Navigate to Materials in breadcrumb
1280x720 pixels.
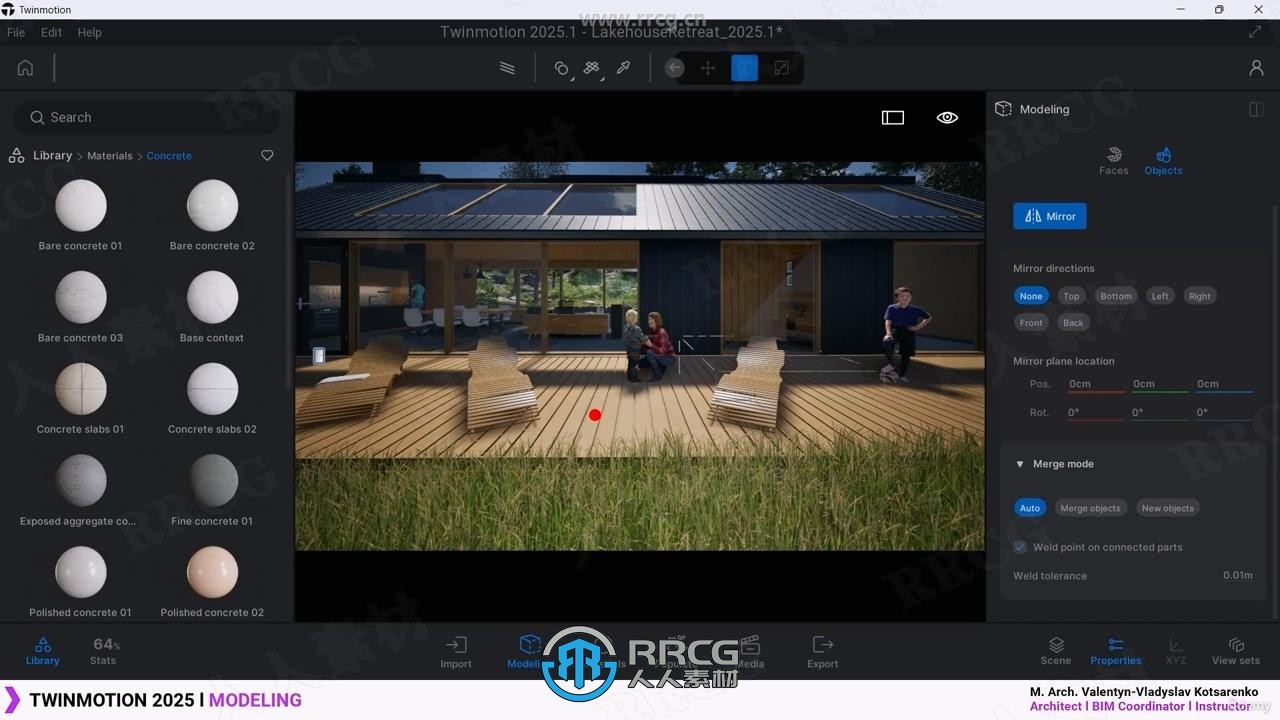coord(110,155)
